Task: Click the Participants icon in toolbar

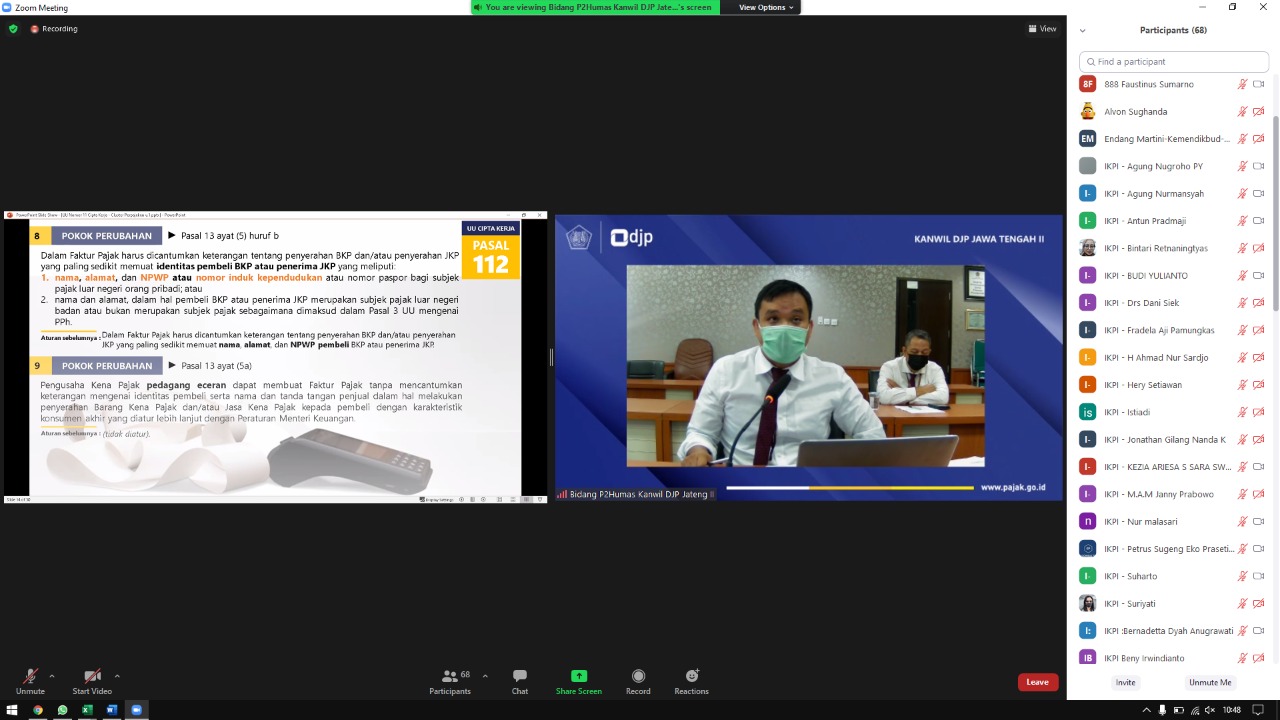Action: point(450,681)
